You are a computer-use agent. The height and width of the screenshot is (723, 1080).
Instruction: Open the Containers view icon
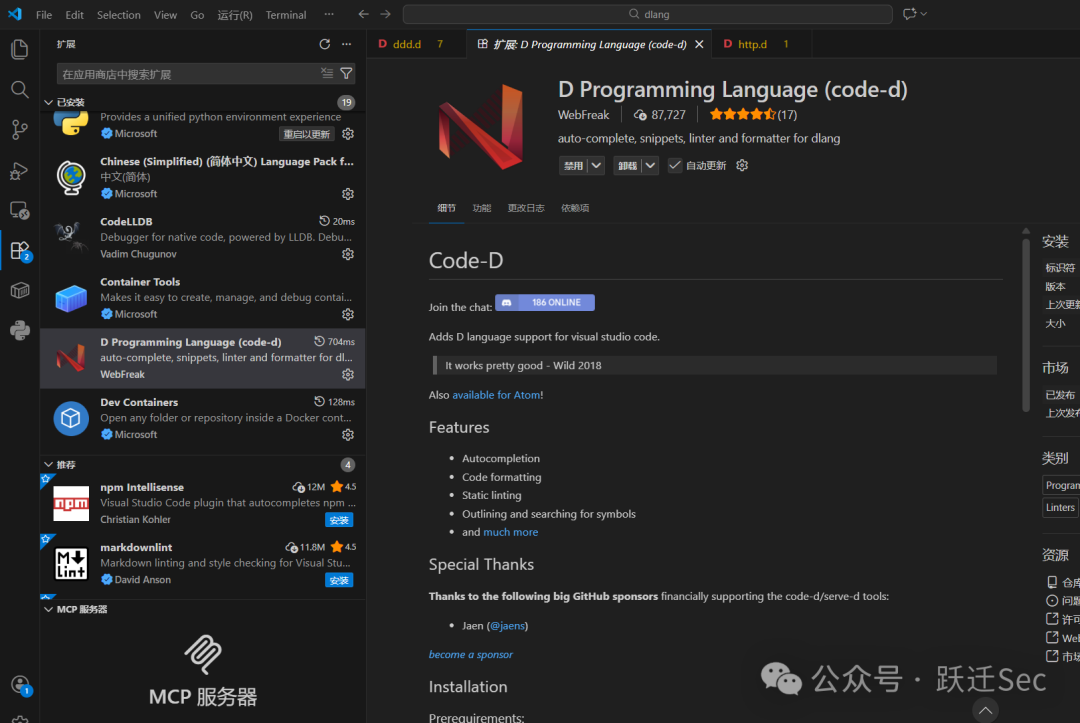point(19,291)
